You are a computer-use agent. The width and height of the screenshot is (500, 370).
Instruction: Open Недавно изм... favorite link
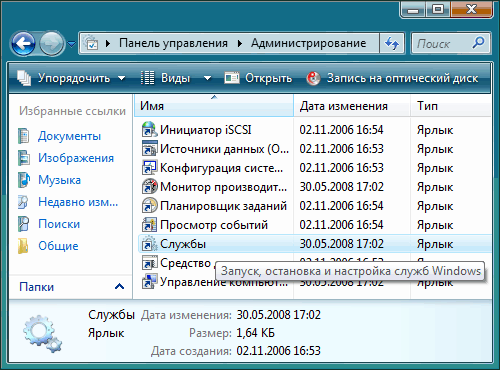(78, 202)
